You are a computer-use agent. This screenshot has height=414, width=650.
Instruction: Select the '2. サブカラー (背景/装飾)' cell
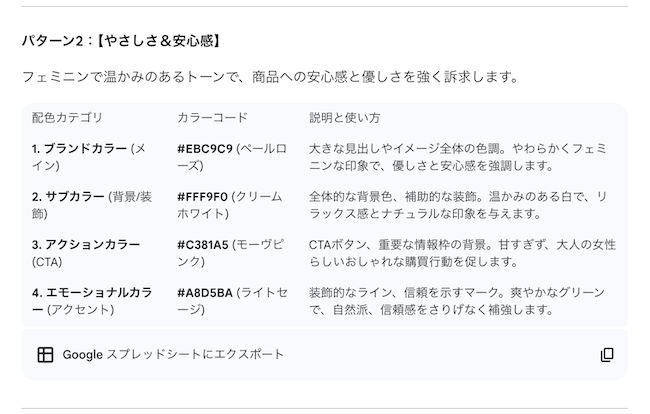pyautogui.click(x=90, y=205)
